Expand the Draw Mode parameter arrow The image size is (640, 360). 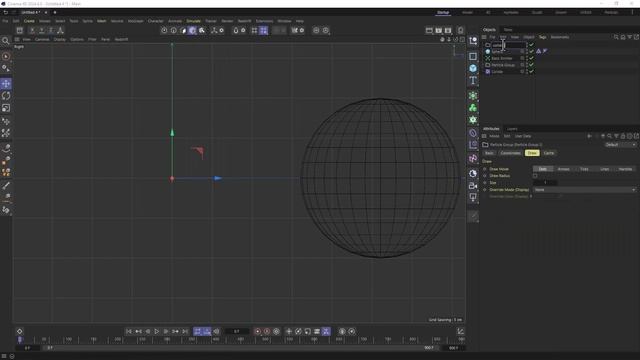pos(485,169)
